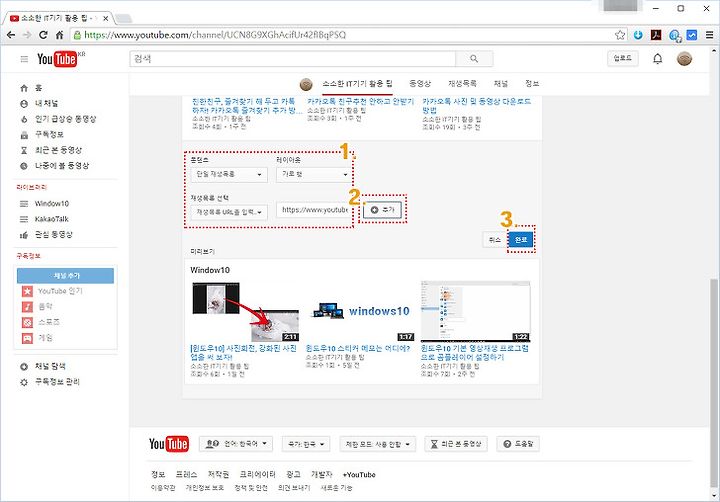Expand the 콘텐츠 dropdown (단일 재생목록)
Viewport: 720px width, 502px height.
tap(229, 175)
